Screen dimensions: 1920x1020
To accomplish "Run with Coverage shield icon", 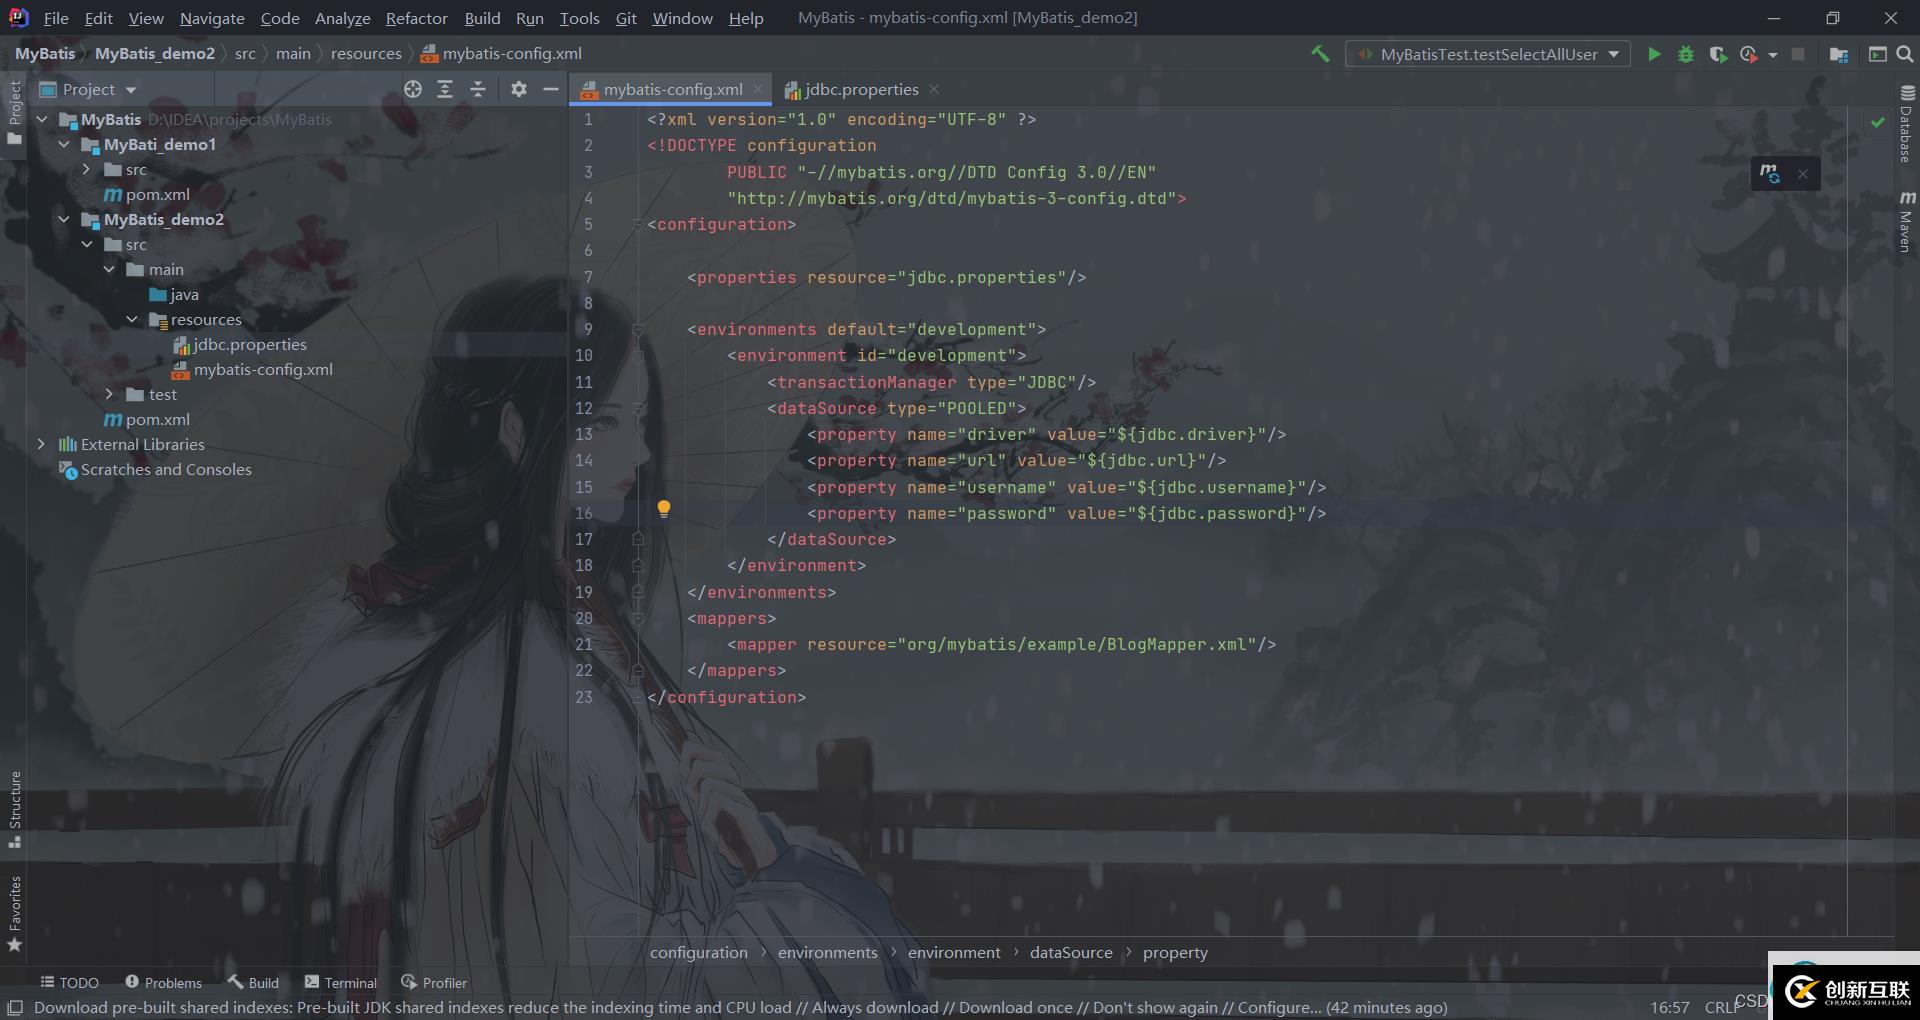I will [x=1718, y=54].
